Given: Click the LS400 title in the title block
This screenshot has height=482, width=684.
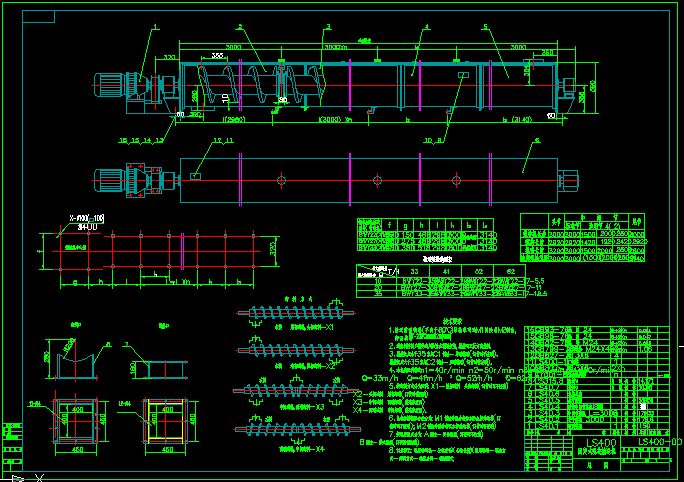Looking at the screenshot, I should [x=601, y=442].
